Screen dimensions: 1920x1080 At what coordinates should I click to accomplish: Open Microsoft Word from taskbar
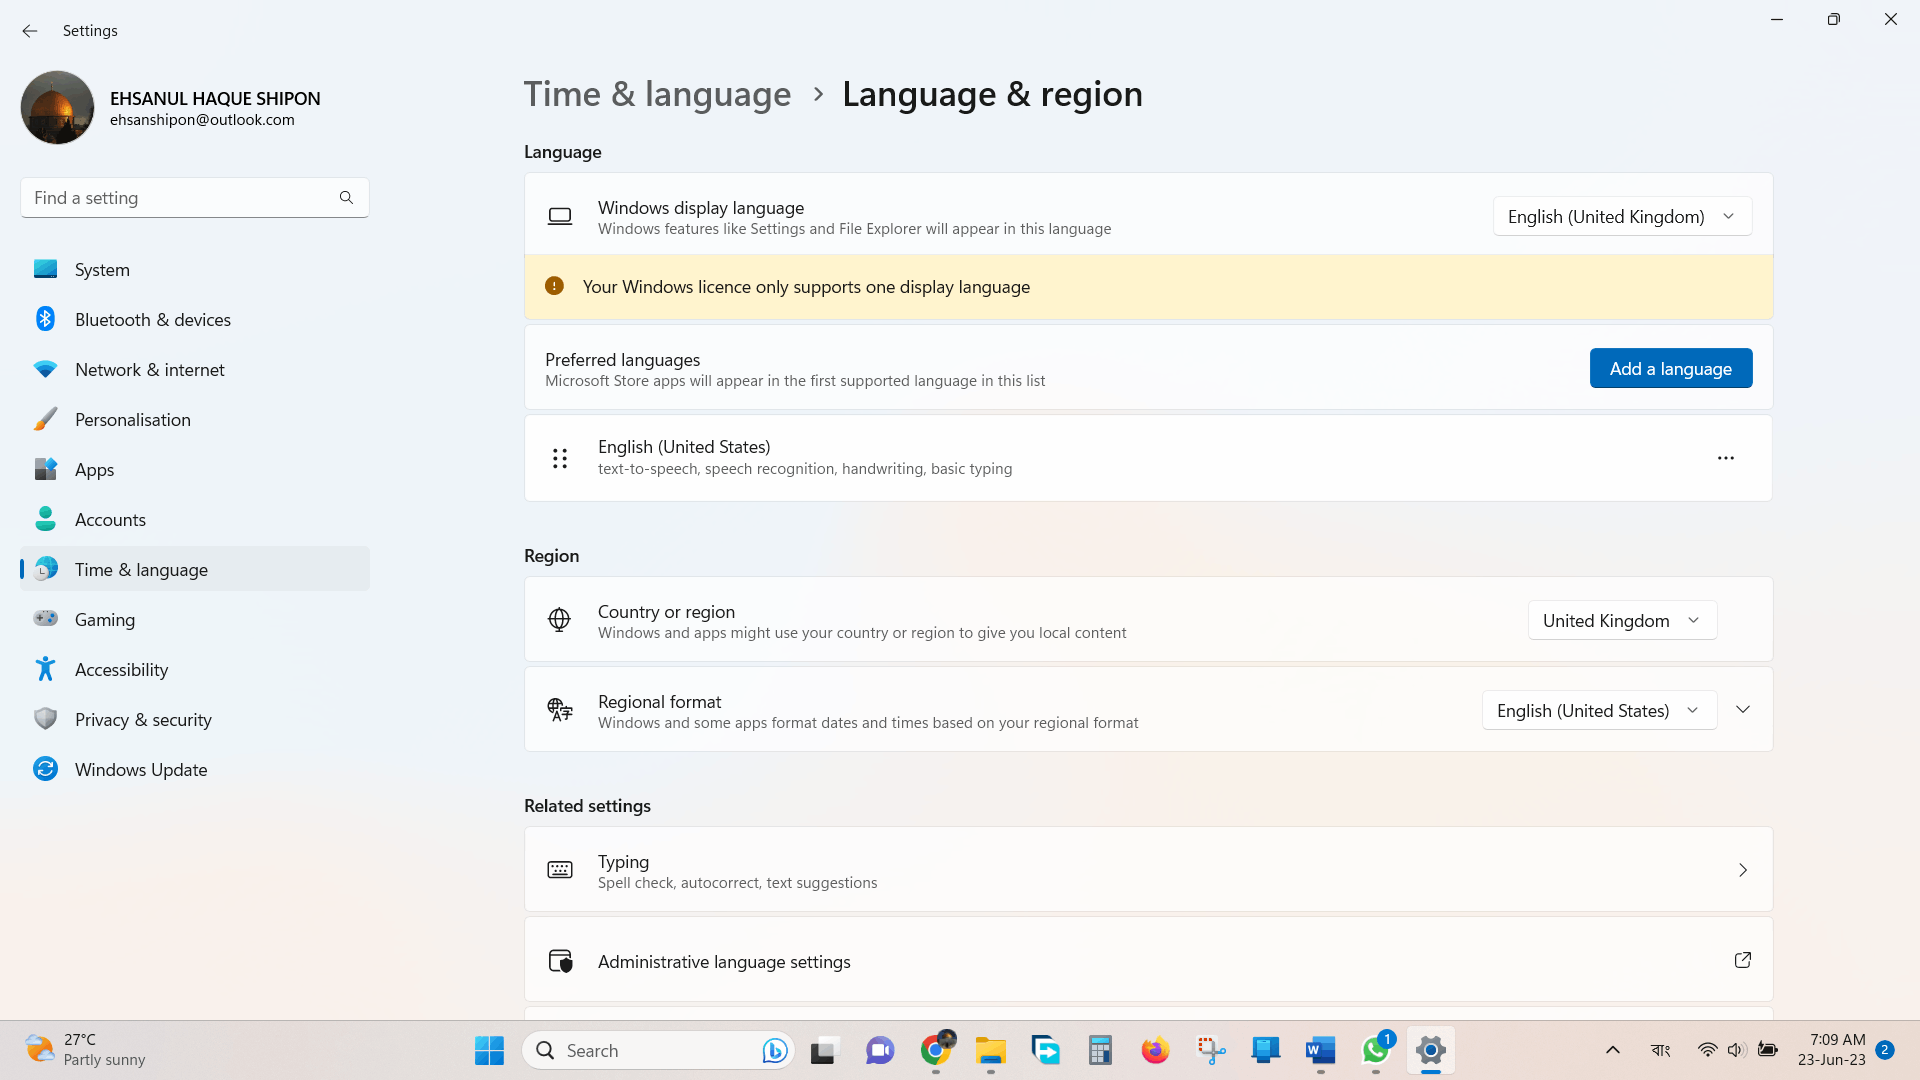point(1320,1051)
